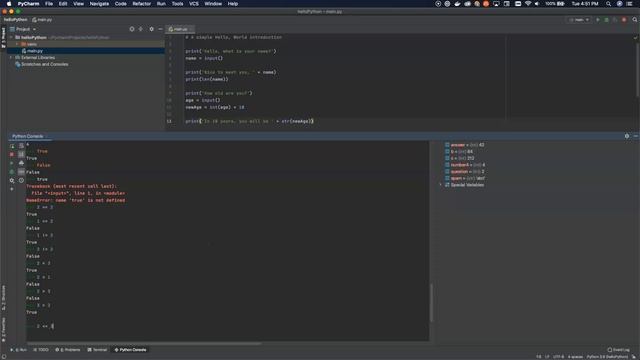Click expand all icon in Project panel header
Image resolution: width=640 pixels, height=360 pixels.
[141, 29]
